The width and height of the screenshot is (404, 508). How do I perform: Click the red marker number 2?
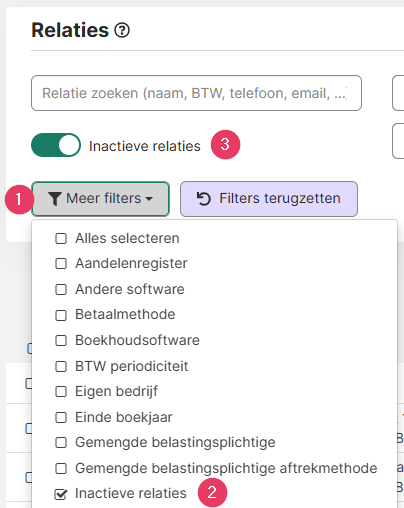click(212, 493)
